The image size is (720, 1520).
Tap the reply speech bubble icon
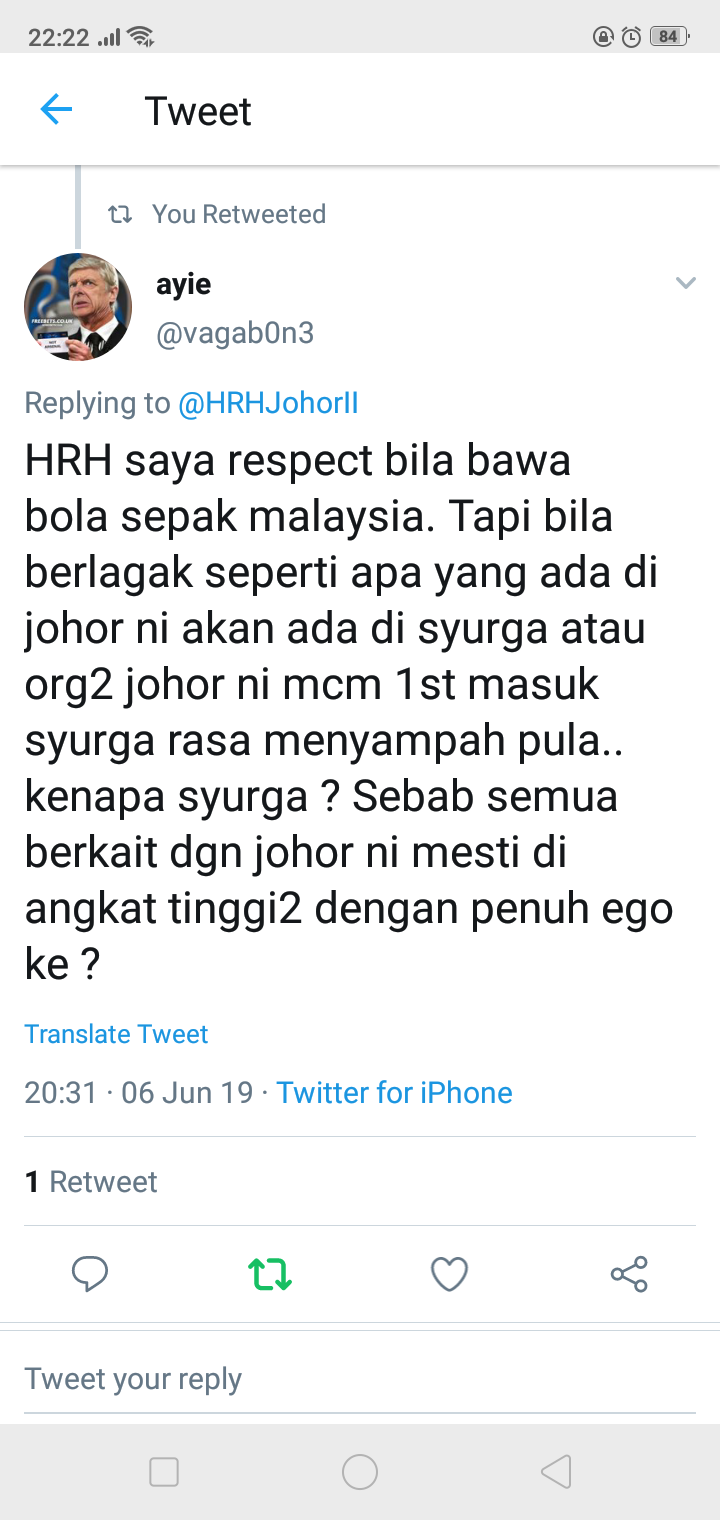(90, 1273)
